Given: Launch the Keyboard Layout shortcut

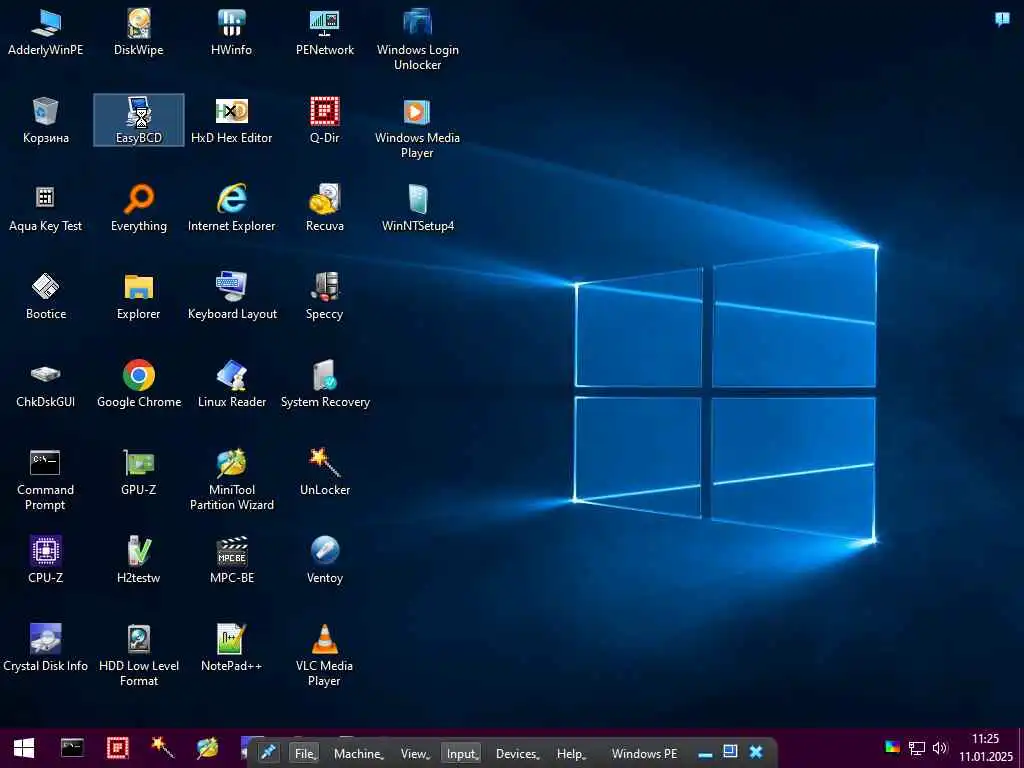Looking at the screenshot, I should pos(231,297).
